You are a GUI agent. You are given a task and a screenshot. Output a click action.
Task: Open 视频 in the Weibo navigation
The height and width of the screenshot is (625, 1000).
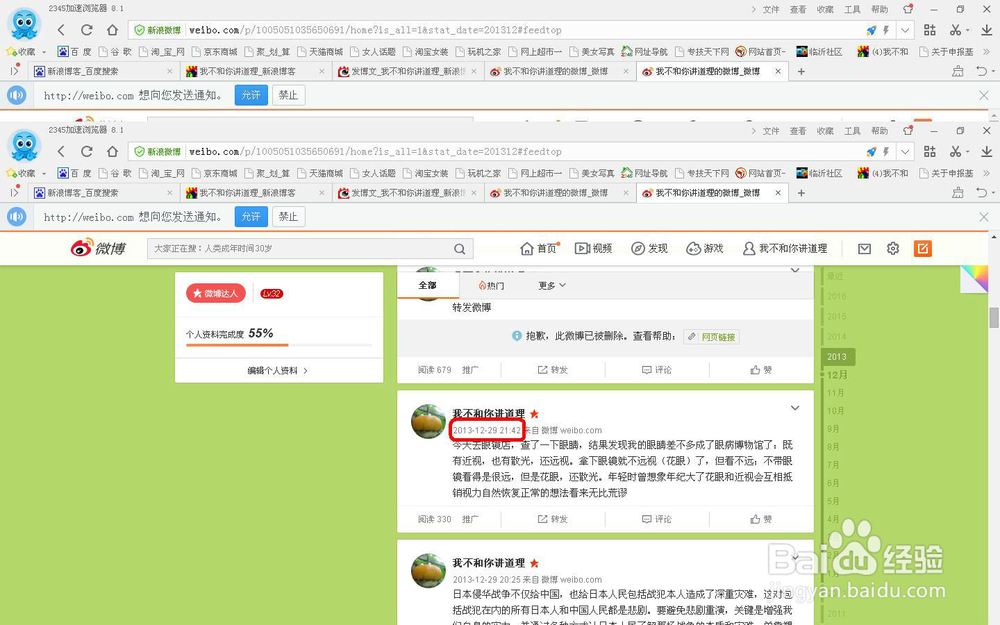tap(593, 248)
